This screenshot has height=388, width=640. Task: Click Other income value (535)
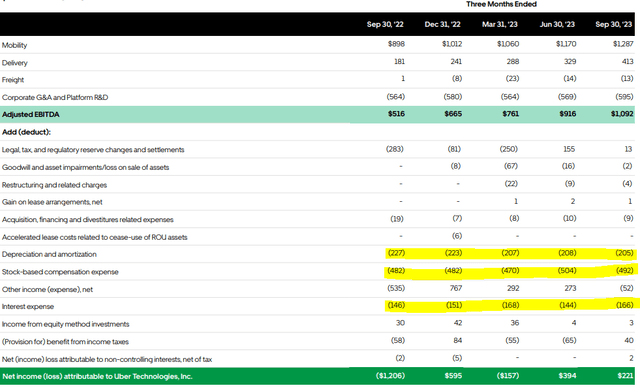pos(396,288)
